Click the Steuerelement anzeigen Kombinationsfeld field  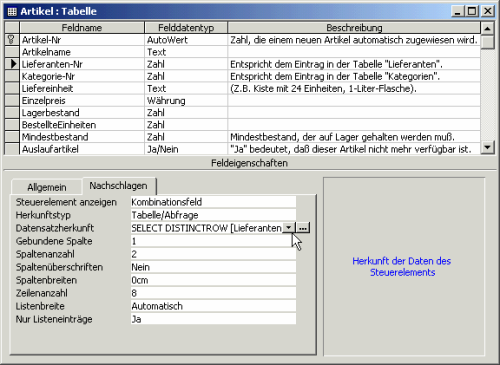pyautogui.click(x=213, y=202)
